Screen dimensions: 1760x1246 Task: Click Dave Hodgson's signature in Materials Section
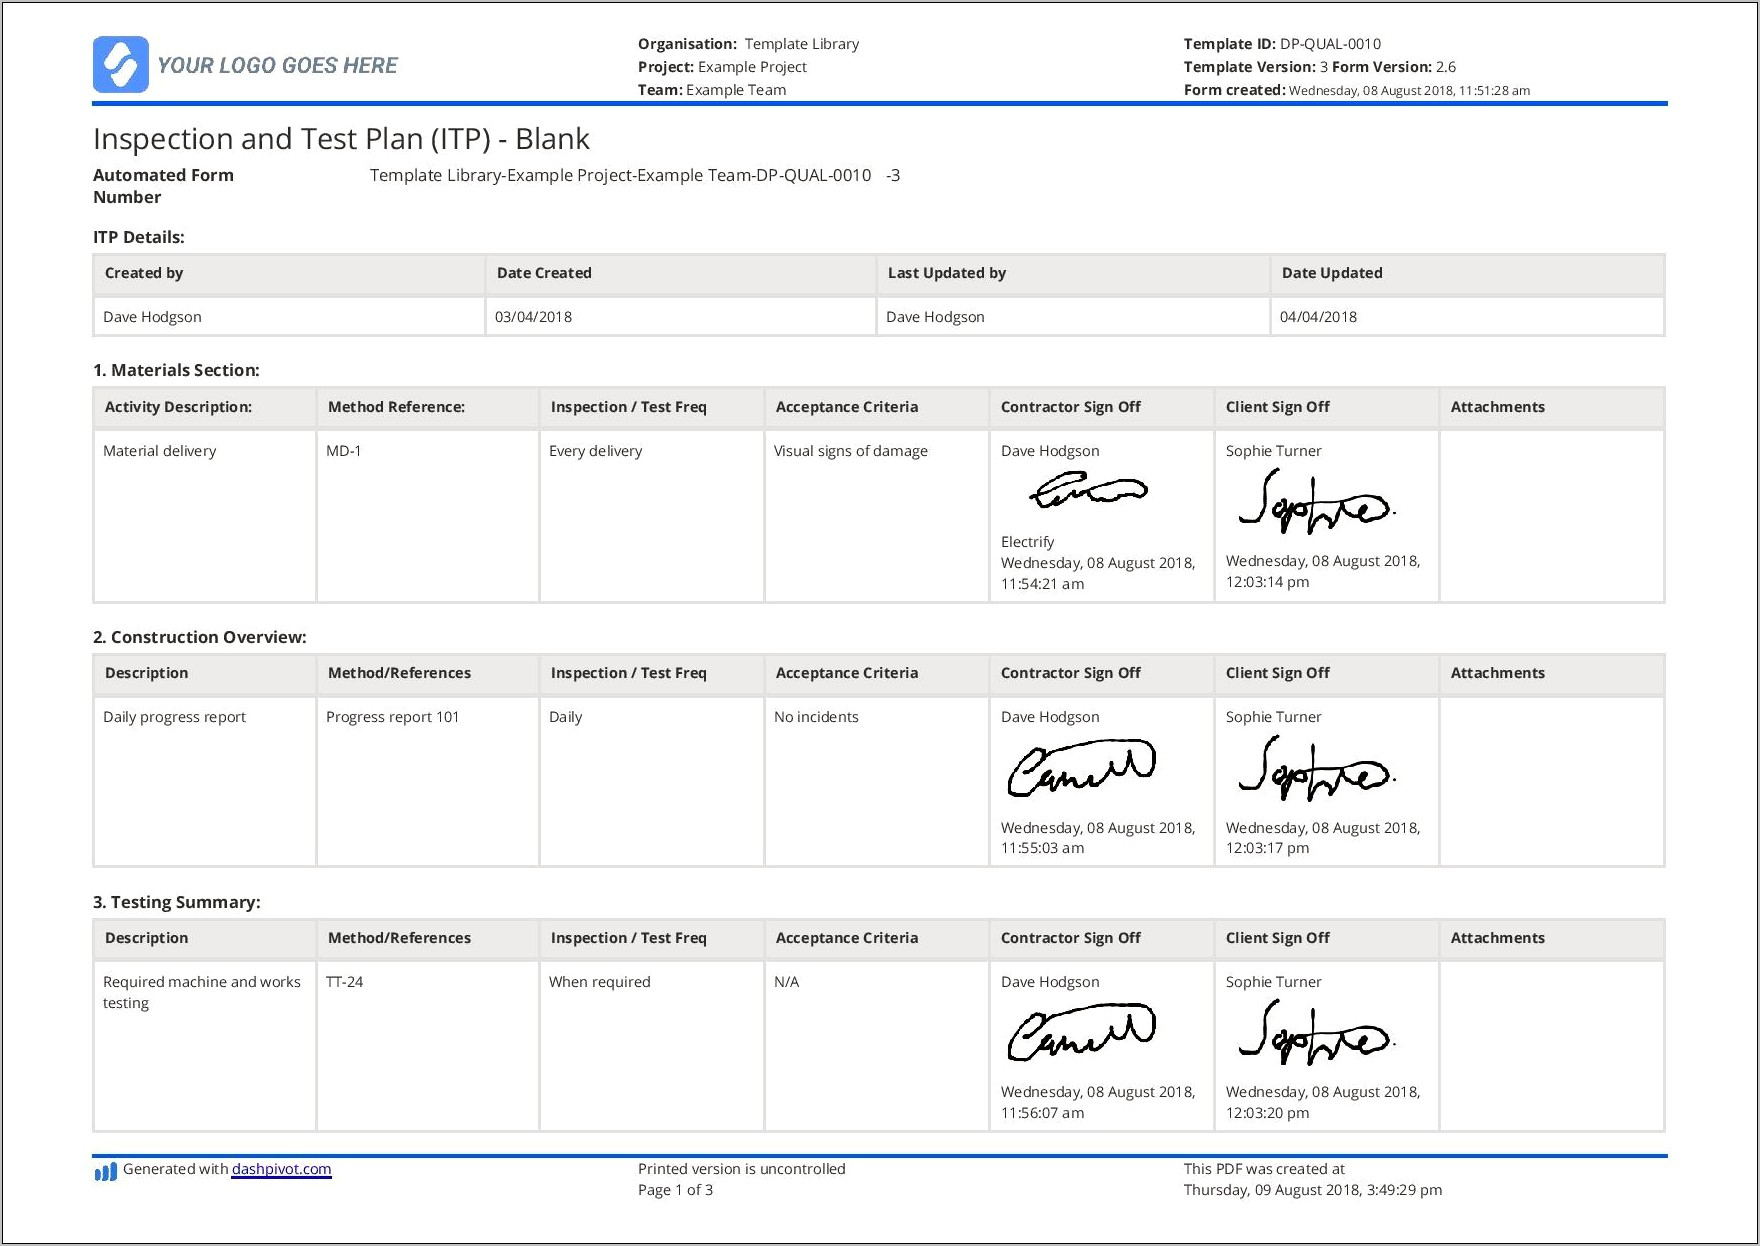[1088, 491]
